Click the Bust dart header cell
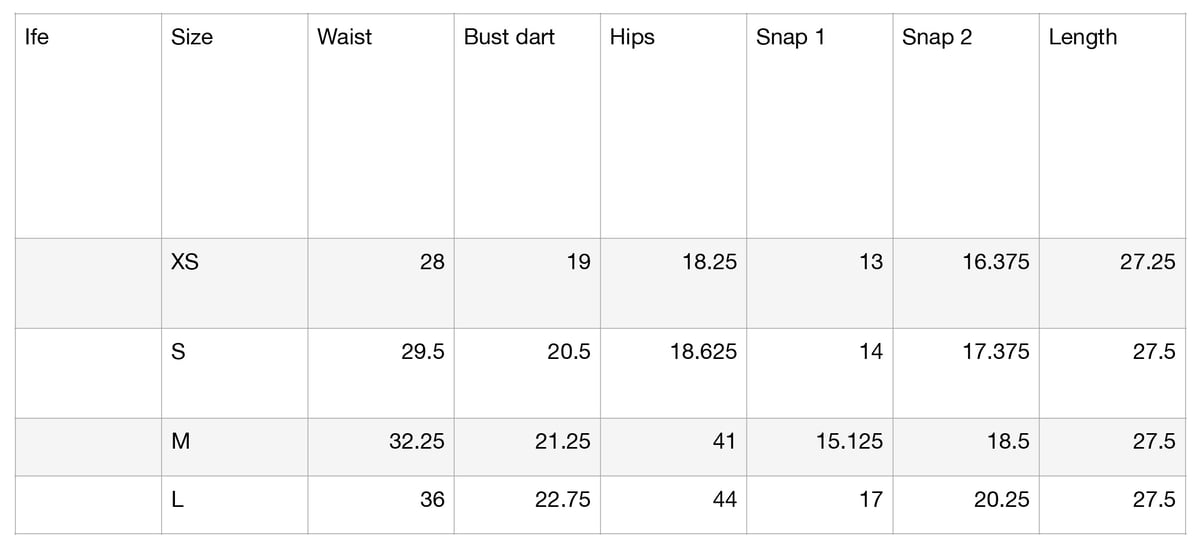1200x548 pixels. pyautogui.click(x=527, y=126)
